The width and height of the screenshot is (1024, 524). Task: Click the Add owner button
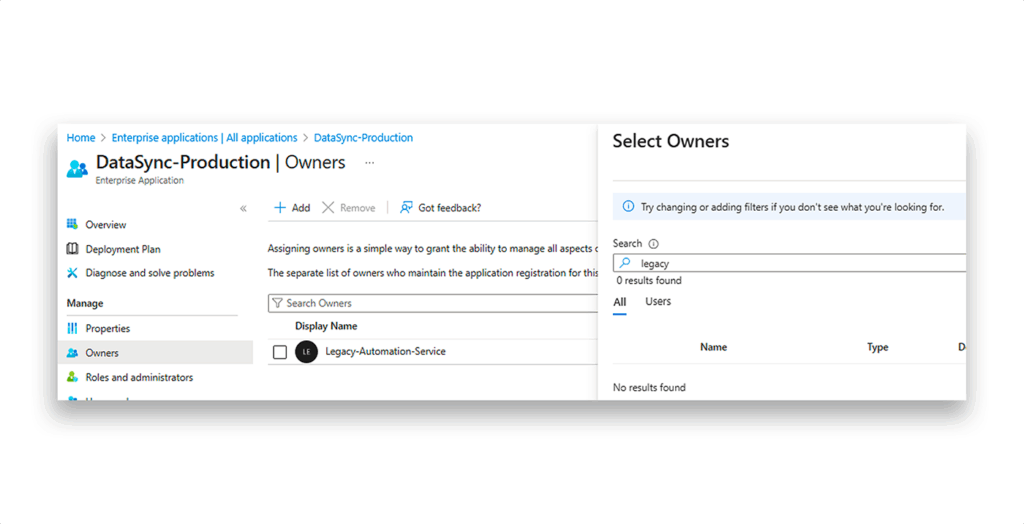click(291, 208)
